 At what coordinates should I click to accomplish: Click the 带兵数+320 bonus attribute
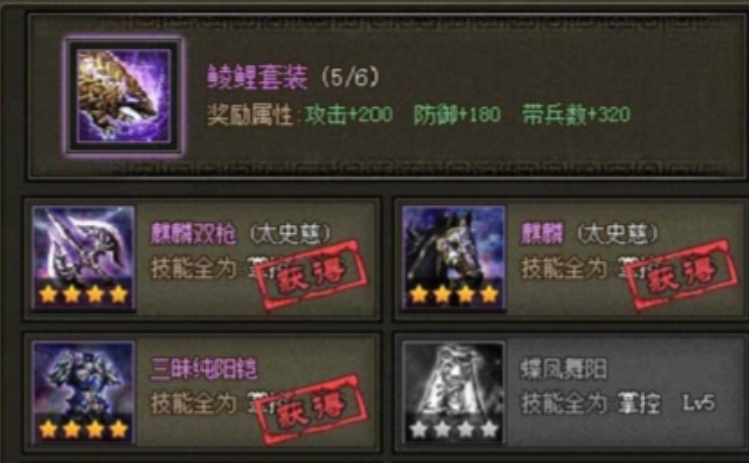576,115
